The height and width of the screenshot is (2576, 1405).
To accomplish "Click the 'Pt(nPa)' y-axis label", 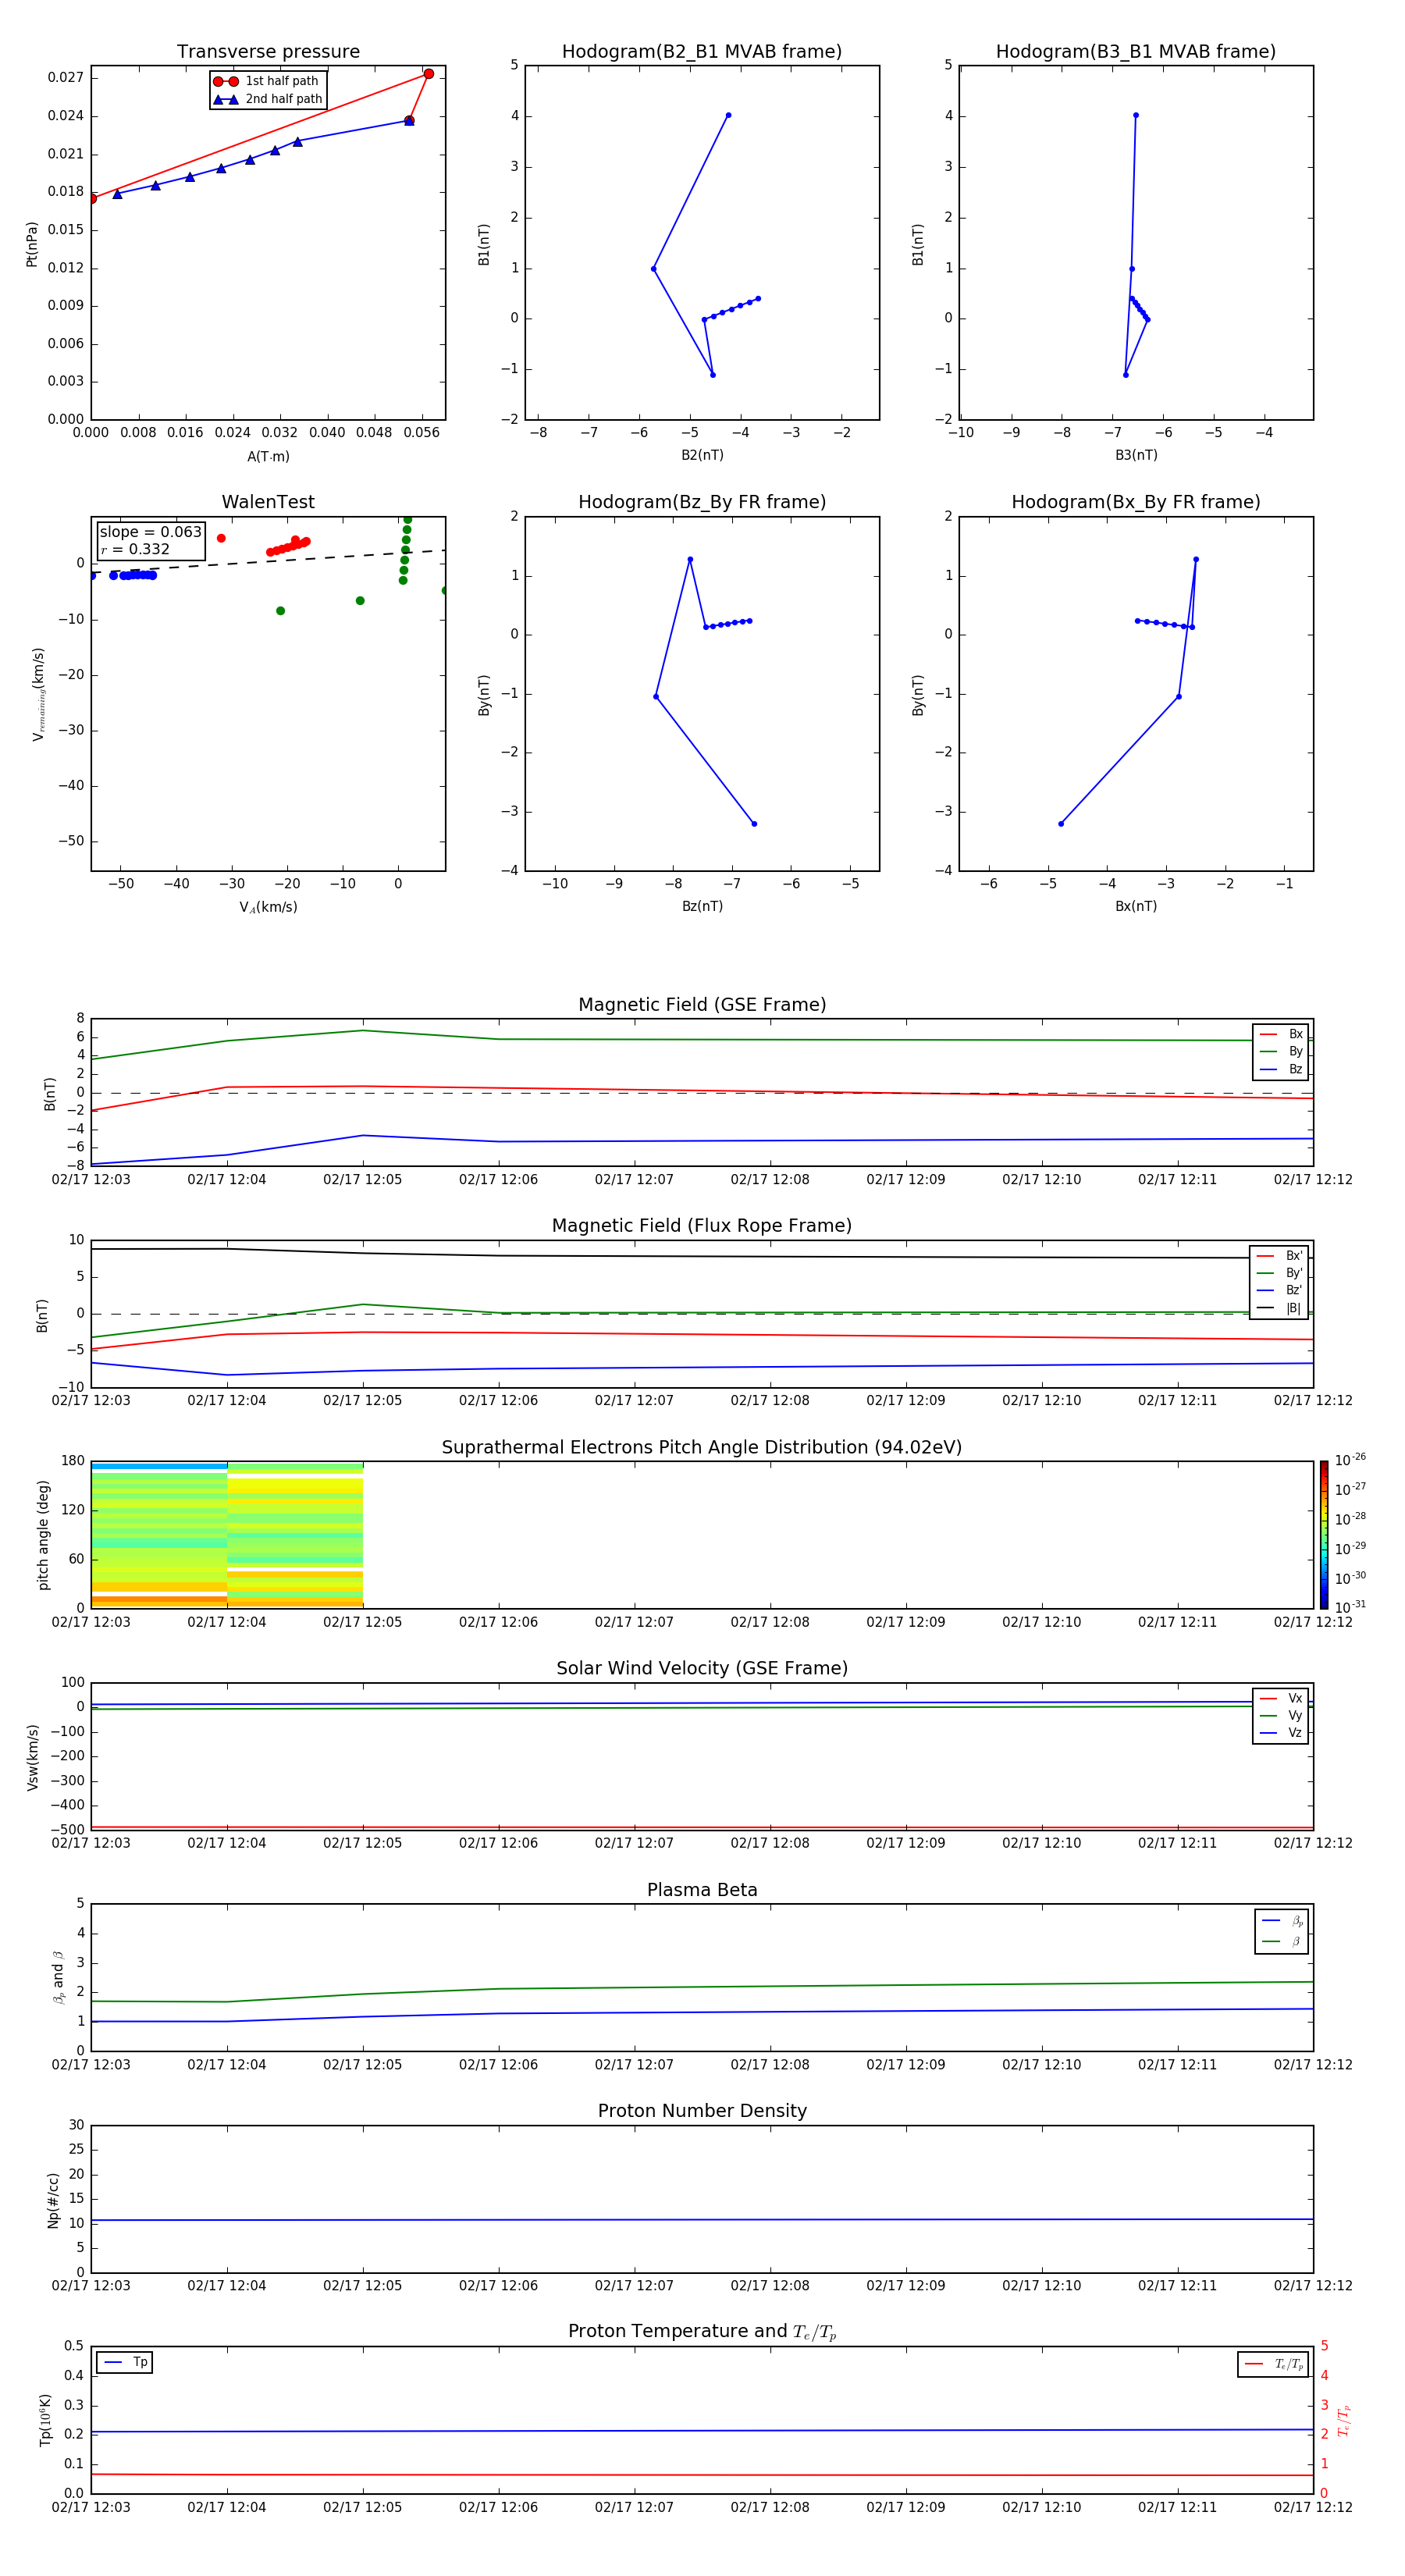I will [x=31, y=244].
